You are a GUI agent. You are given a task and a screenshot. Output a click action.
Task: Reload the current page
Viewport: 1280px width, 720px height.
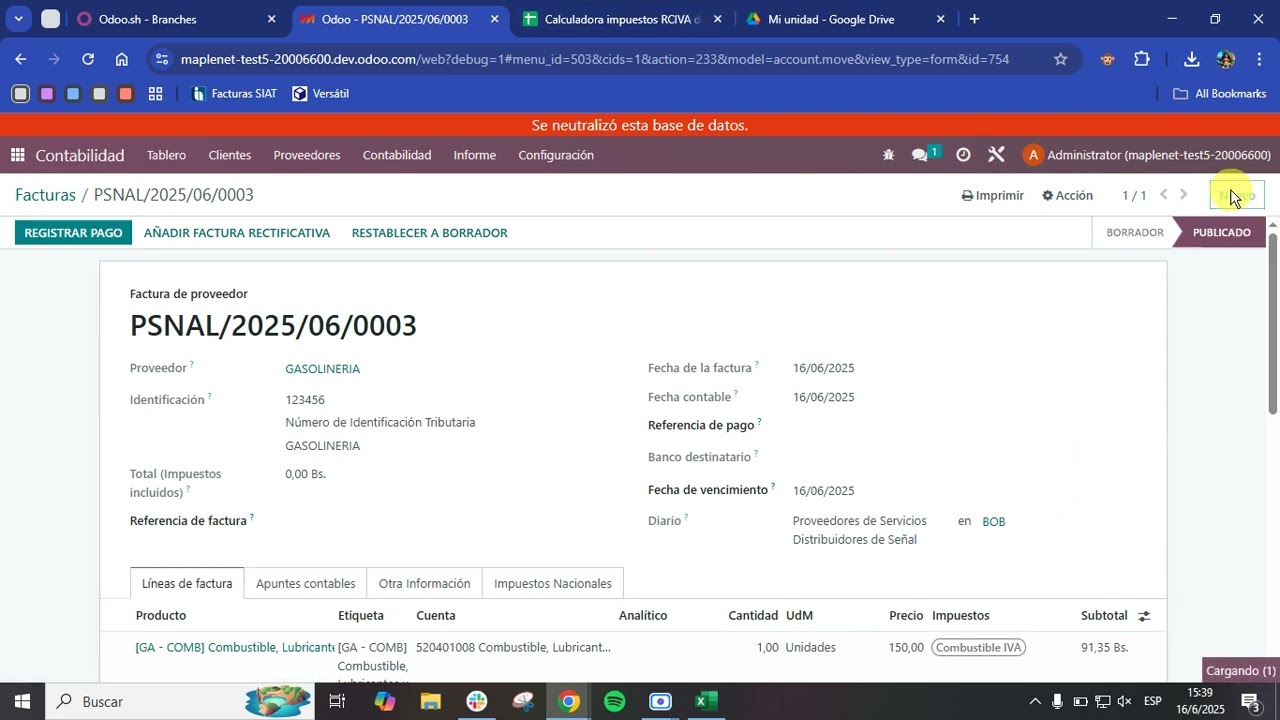coord(88,59)
